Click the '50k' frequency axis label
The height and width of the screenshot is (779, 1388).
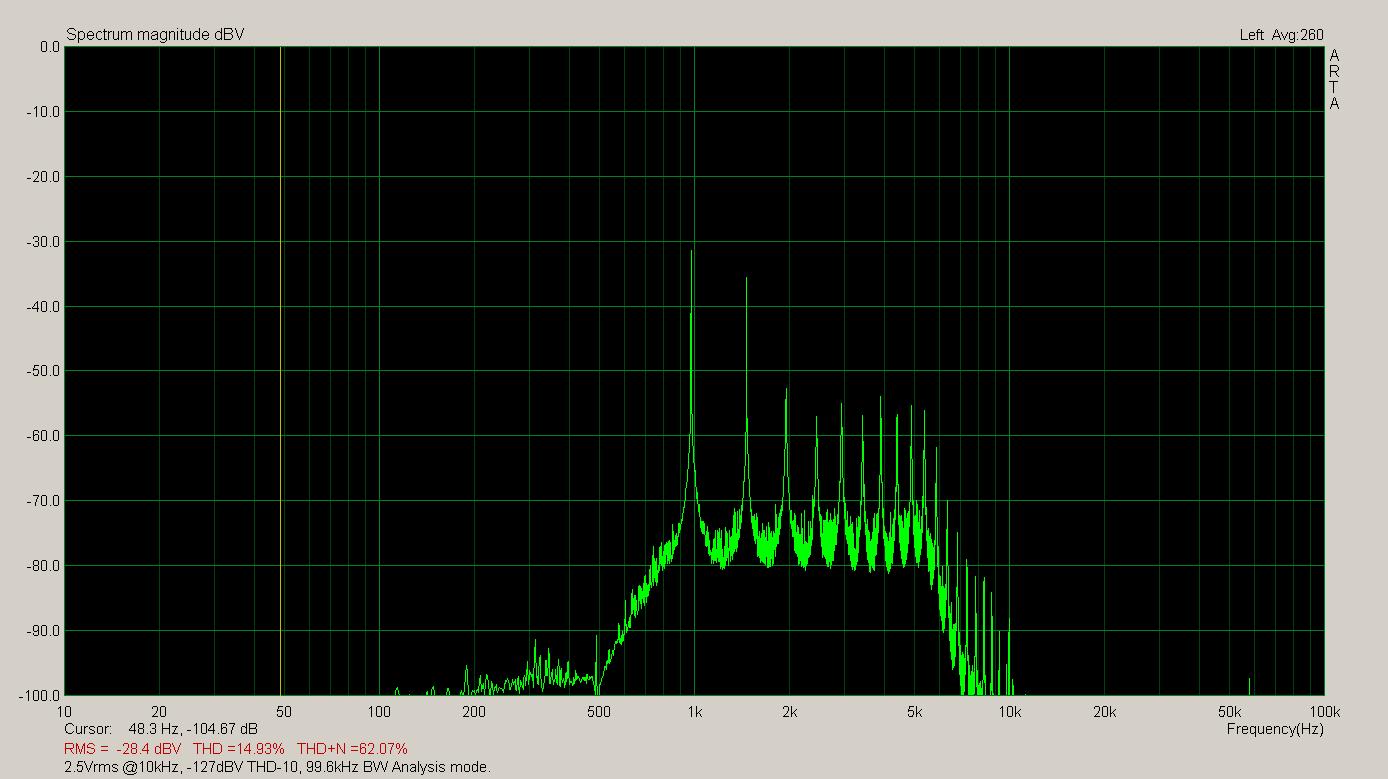pyautogui.click(x=1229, y=712)
